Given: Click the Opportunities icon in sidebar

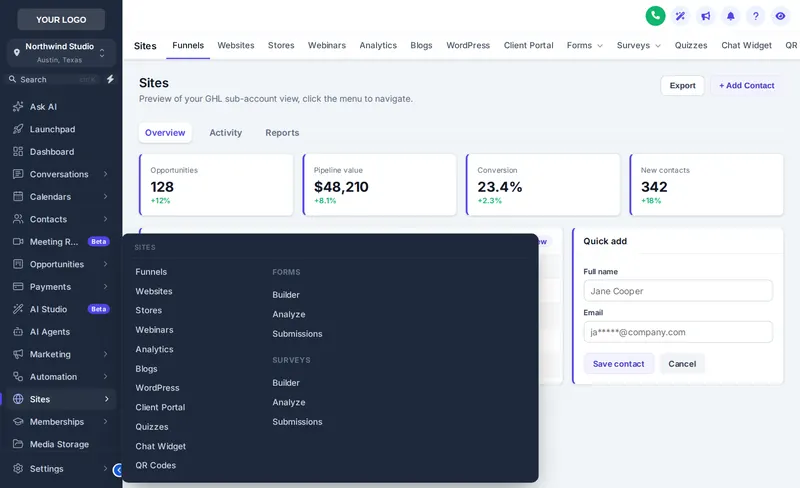Looking at the screenshot, I should point(18,264).
